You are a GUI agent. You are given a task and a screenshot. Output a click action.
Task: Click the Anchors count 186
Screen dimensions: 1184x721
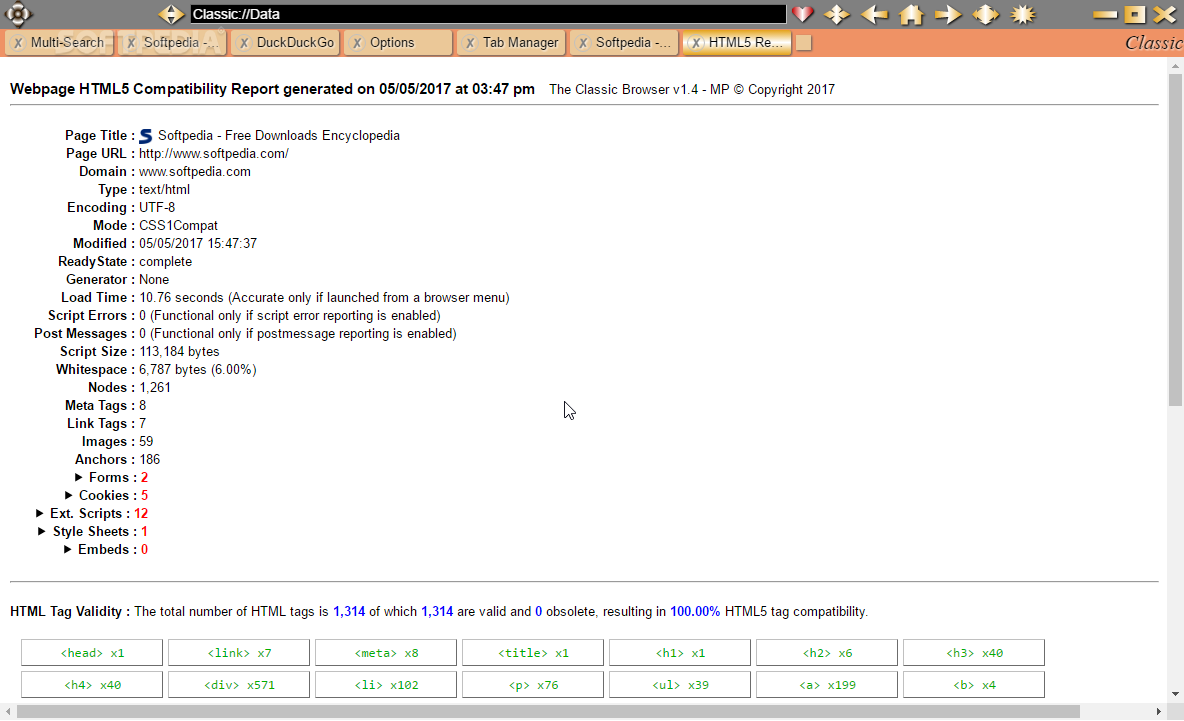tap(150, 460)
